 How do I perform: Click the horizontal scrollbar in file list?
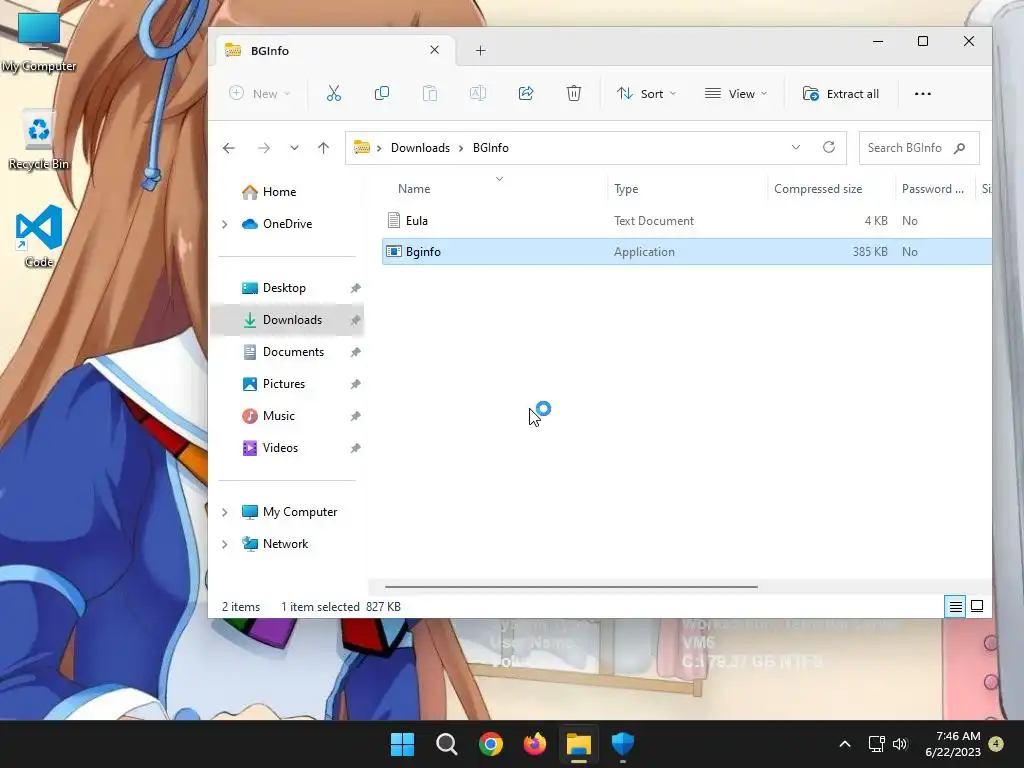[571, 587]
